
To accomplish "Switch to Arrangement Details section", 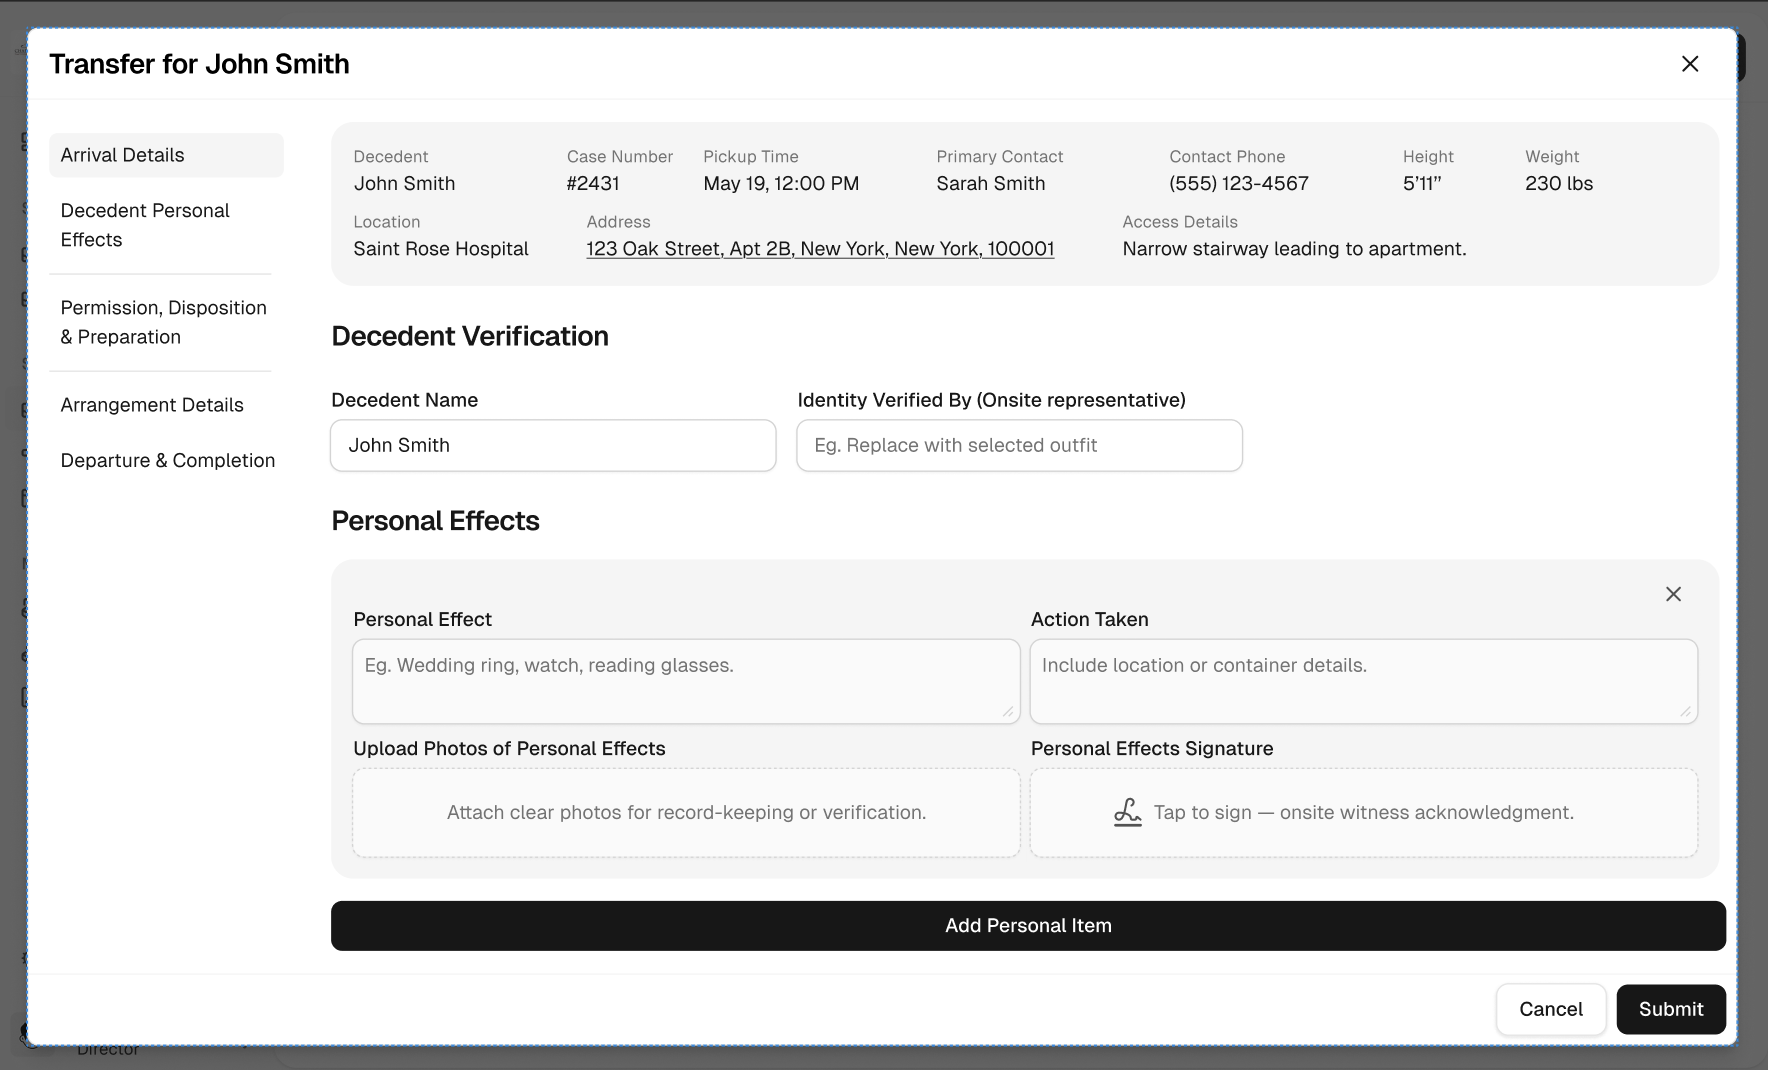I will 152,405.
